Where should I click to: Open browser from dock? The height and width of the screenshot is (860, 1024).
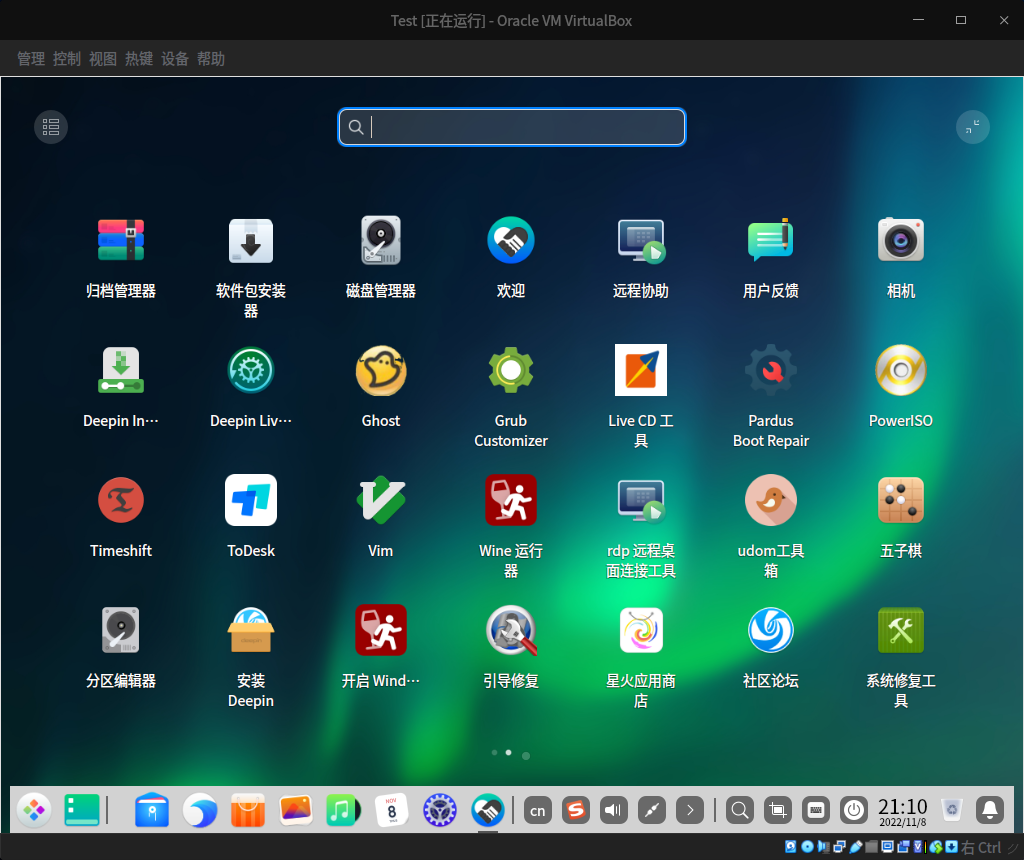200,810
